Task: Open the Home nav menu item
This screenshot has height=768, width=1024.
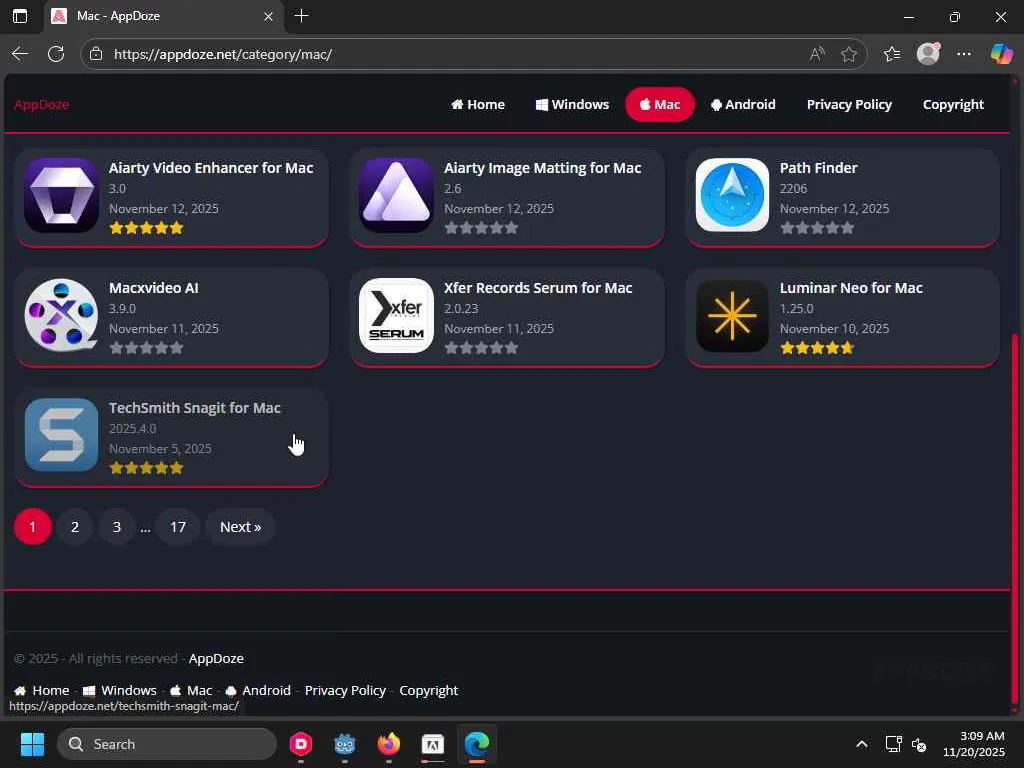Action: pyautogui.click(x=478, y=104)
